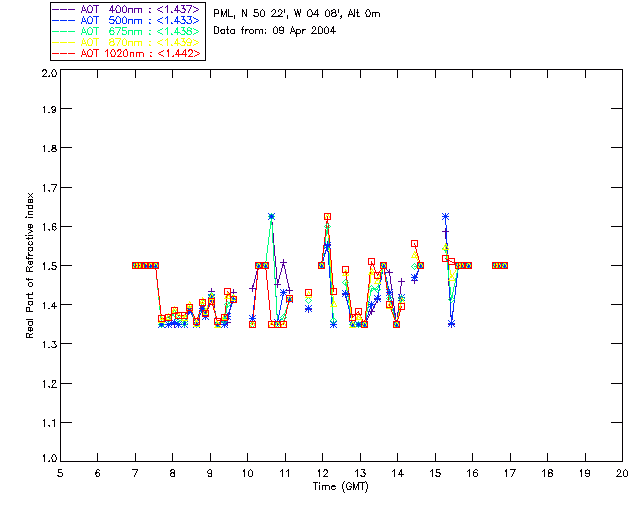
Task: Click the 2.0 y-axis tick label
Action: [x=49, y=73]
